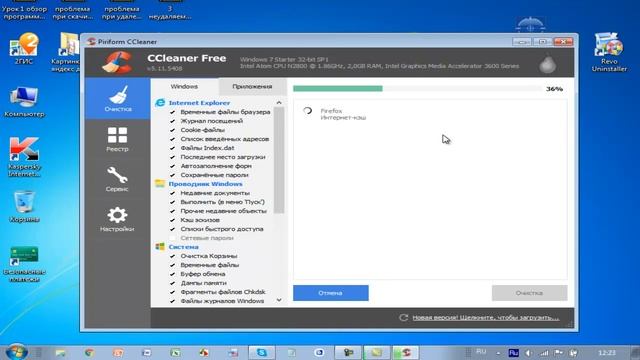The height and width of the screenshot is (360, 640).
Task: Collapse the Система section header
Action: (x=183, y=247)
